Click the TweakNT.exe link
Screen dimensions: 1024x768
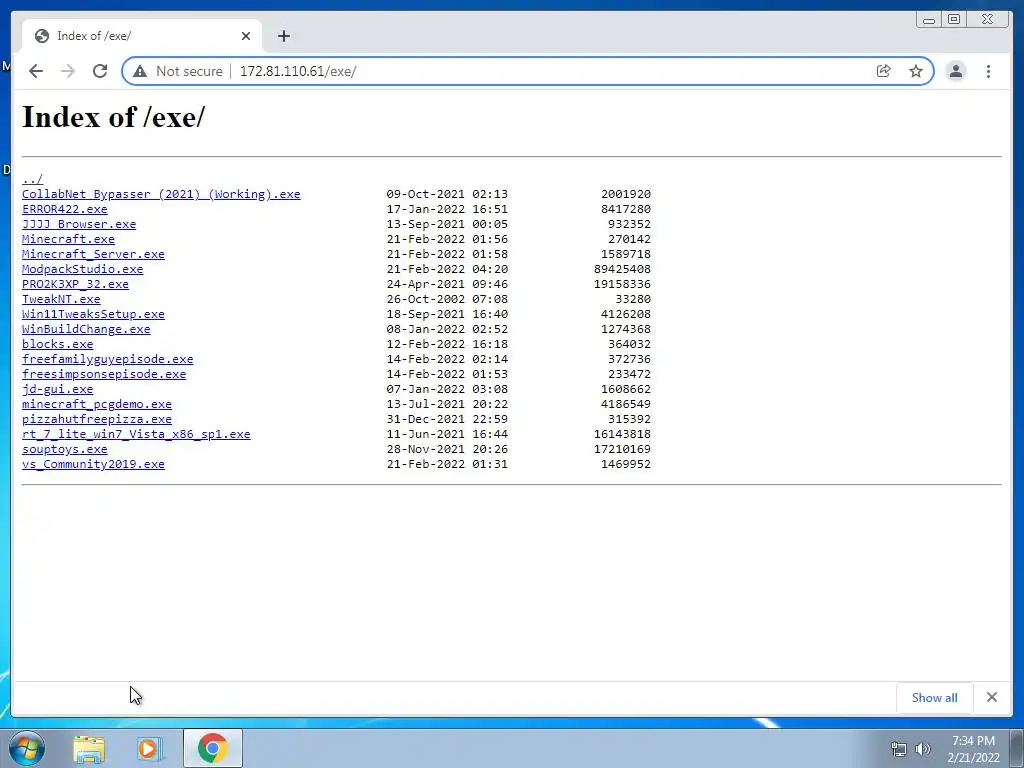(61, 299)
